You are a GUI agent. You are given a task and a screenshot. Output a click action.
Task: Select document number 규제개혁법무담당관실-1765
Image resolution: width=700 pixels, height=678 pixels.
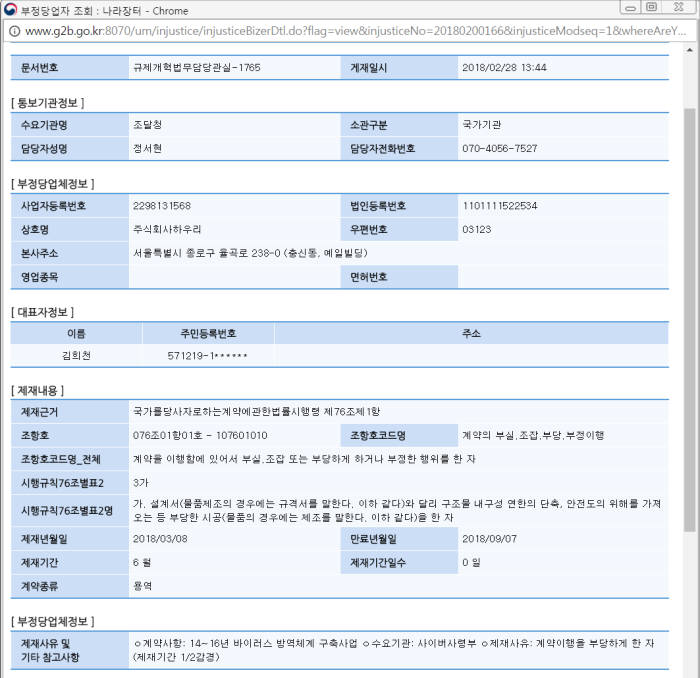tap(196, 67)
